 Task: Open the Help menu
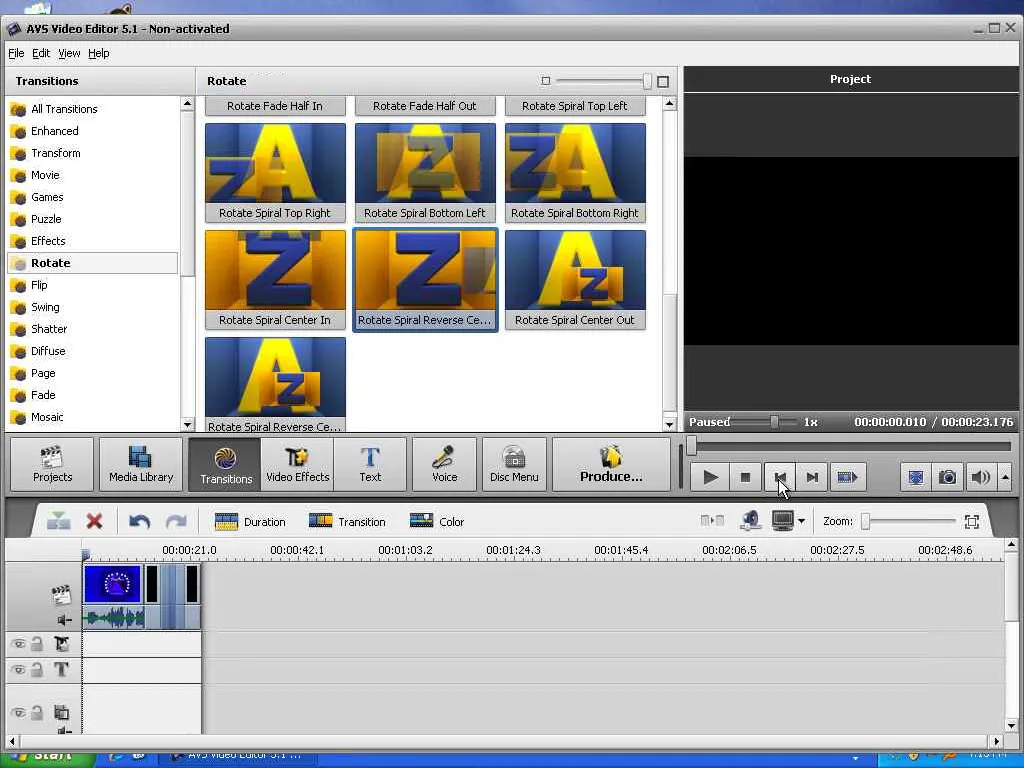[x=99, y=53]
